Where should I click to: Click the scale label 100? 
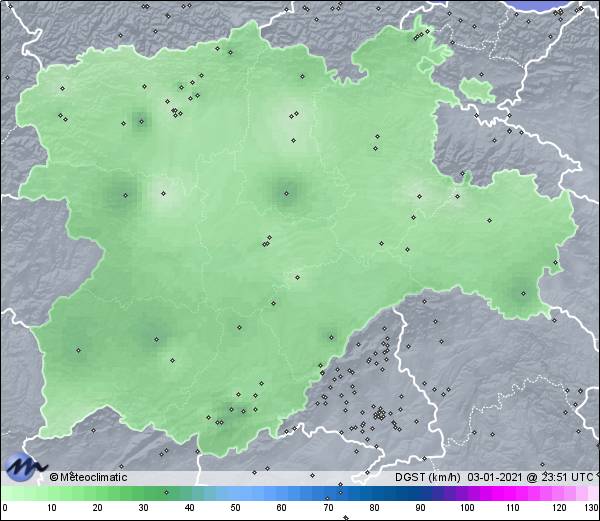(467, 508)
